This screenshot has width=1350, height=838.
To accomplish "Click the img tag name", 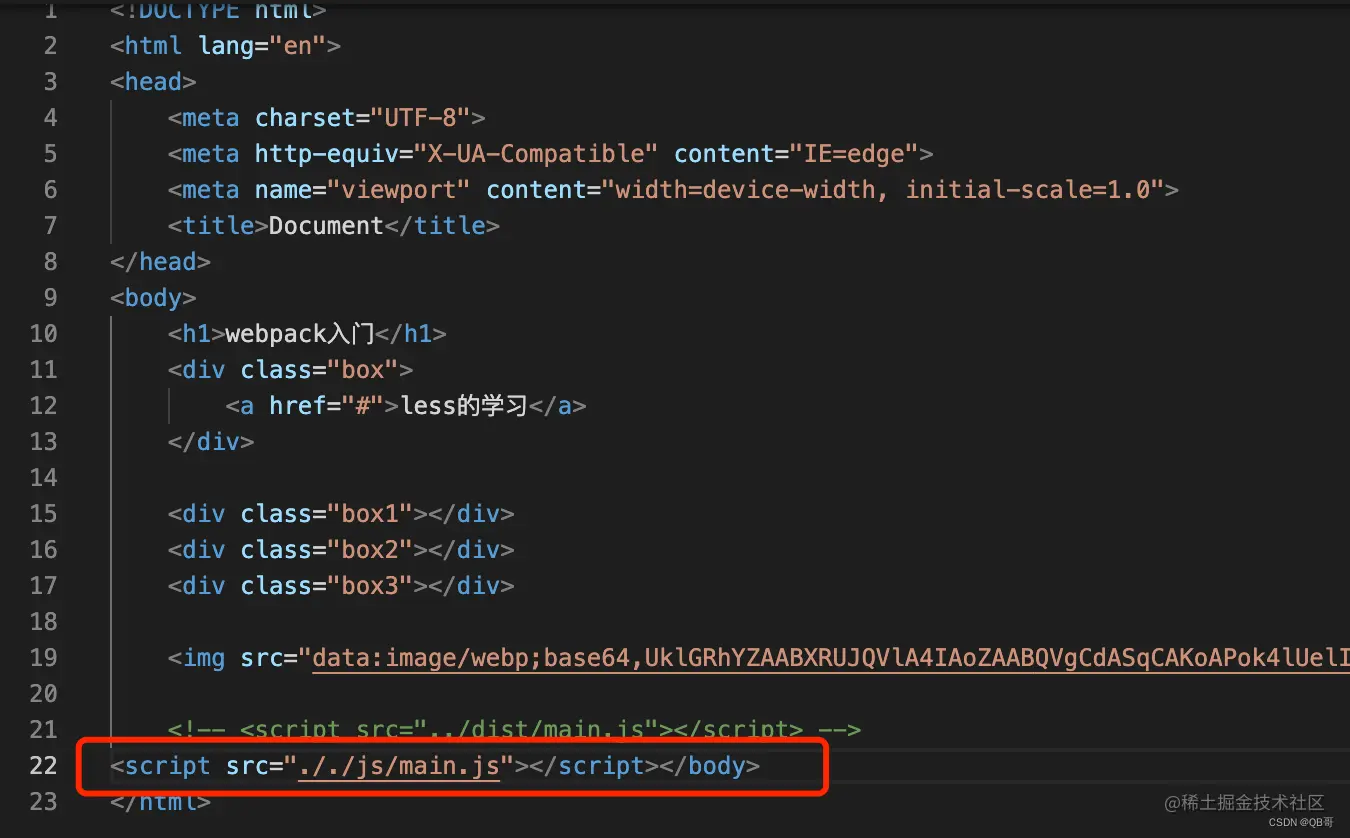I will pos(204,658).
